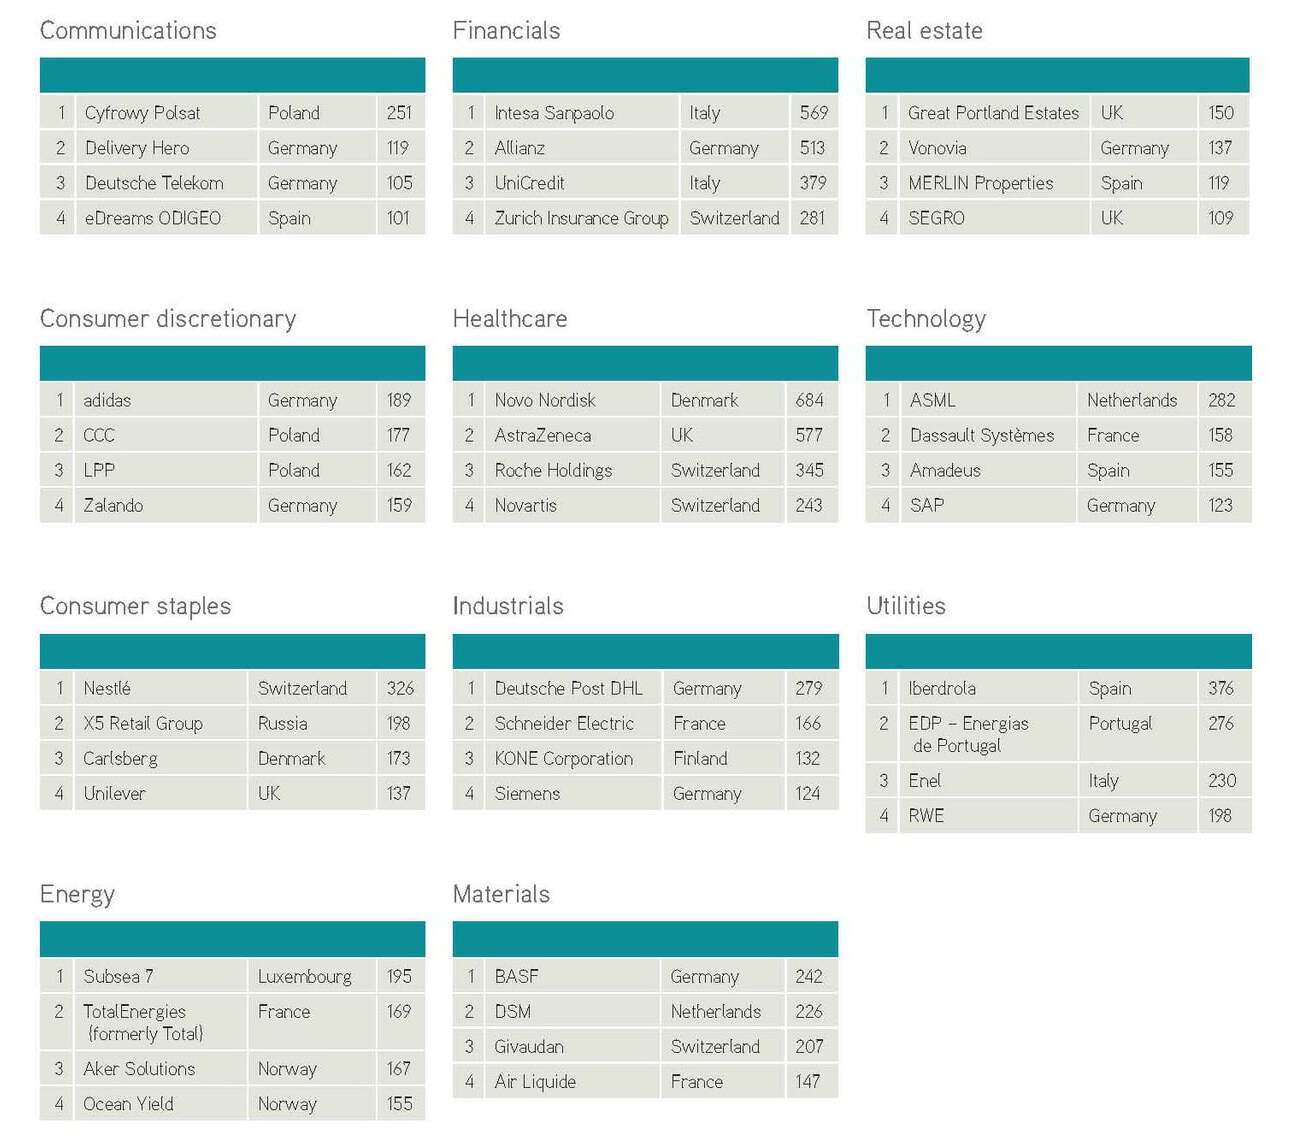This screenshot has width=1291, height=1148.
Task: Select Givaudan company name
Action: coord(529,1046)
